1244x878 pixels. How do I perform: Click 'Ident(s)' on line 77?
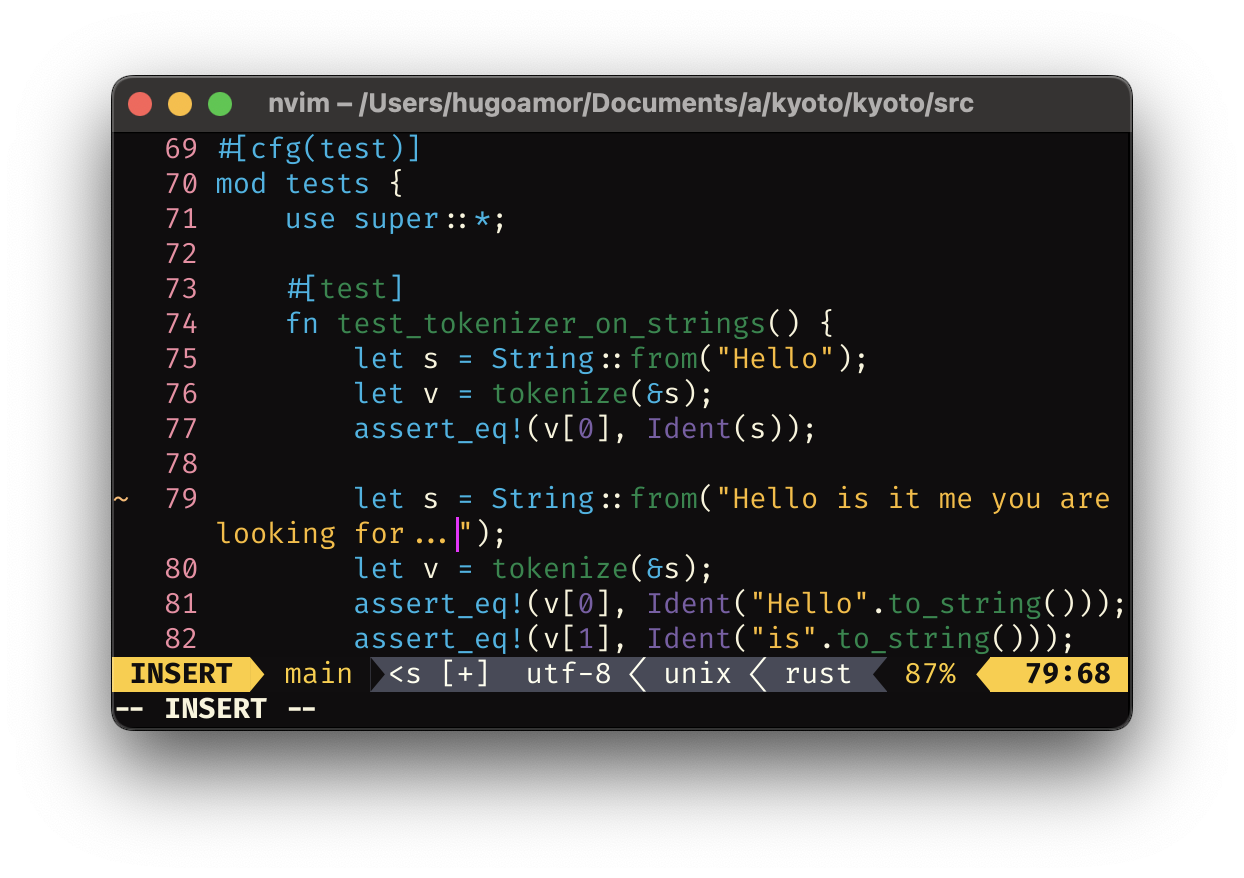point(723,429)
